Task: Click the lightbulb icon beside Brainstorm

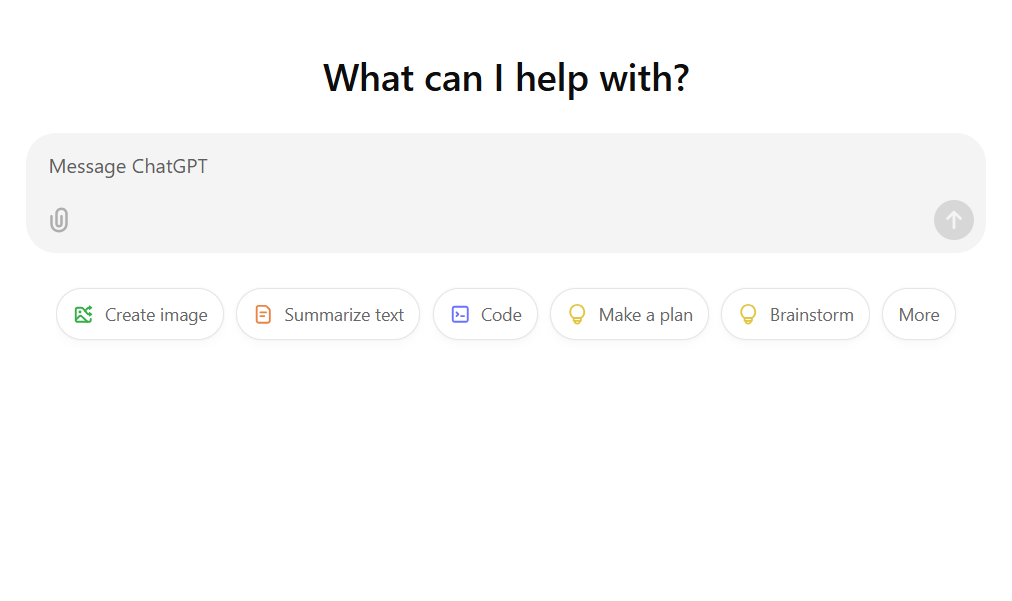Action: coord(748,315)
